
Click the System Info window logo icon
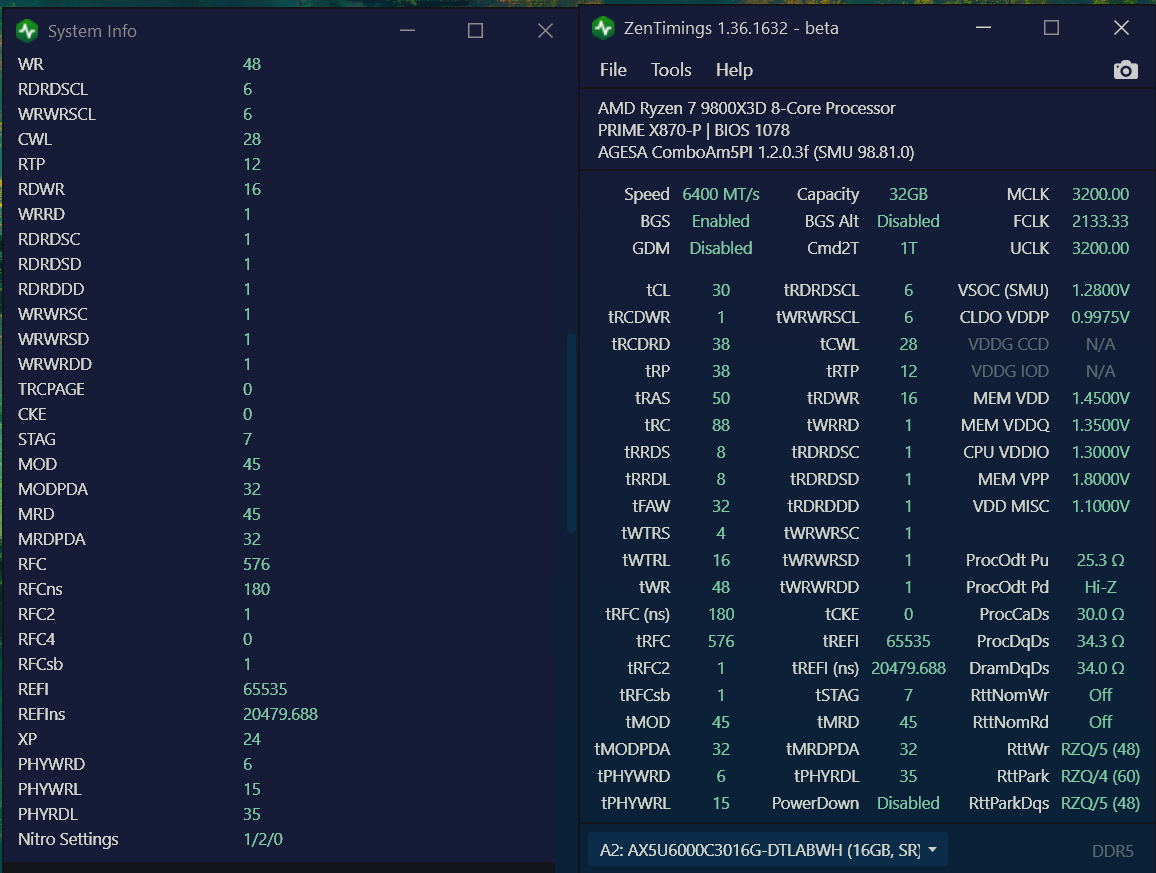click(27, 31)
